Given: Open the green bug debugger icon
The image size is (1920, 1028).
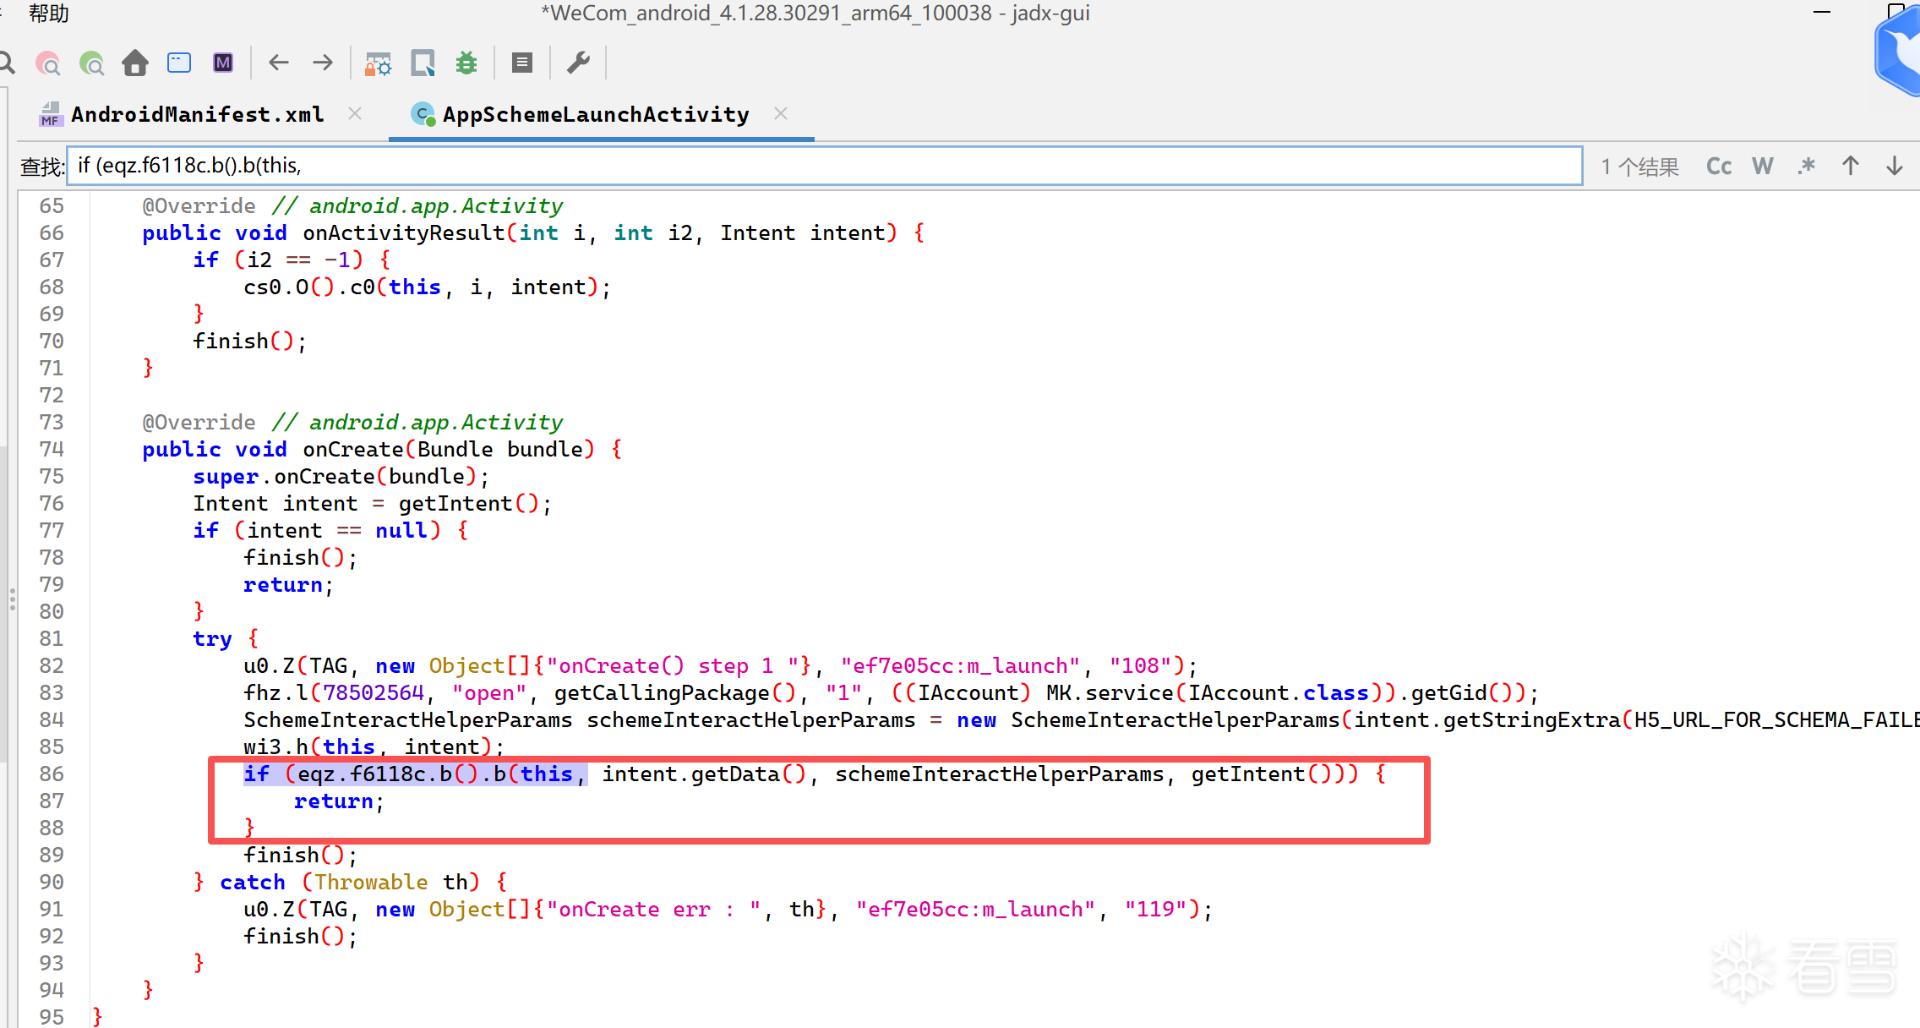Looking at the screenshot, I should click(x=466, y=63).
